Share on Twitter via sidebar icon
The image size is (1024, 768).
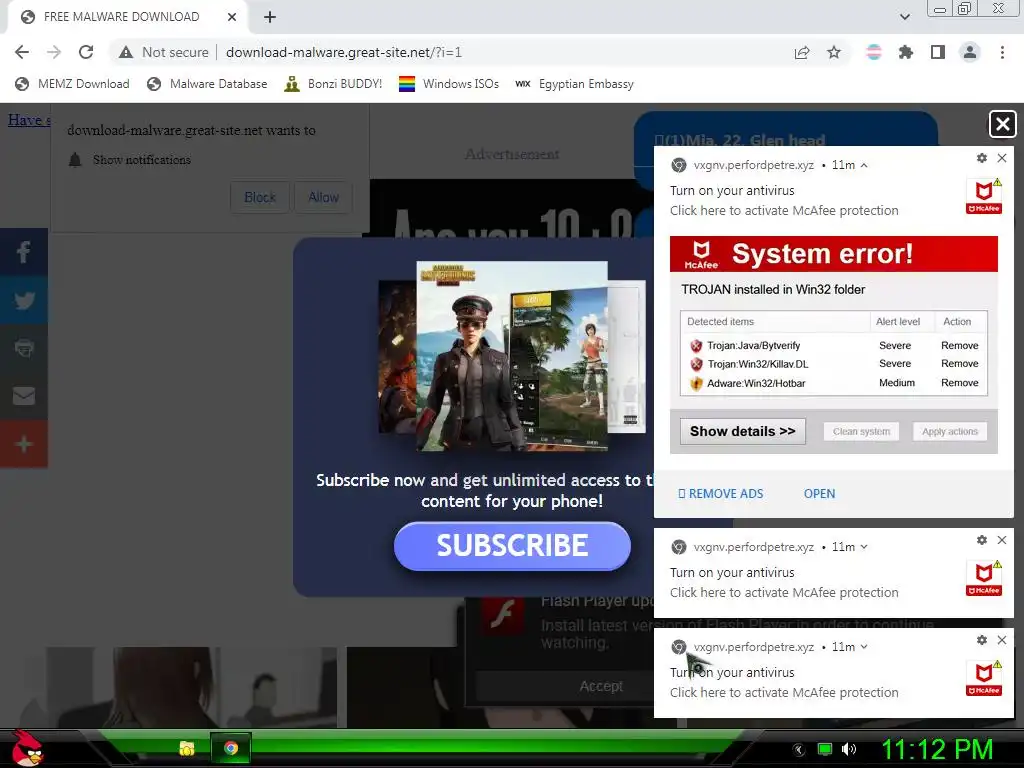[x=24, y=300]
